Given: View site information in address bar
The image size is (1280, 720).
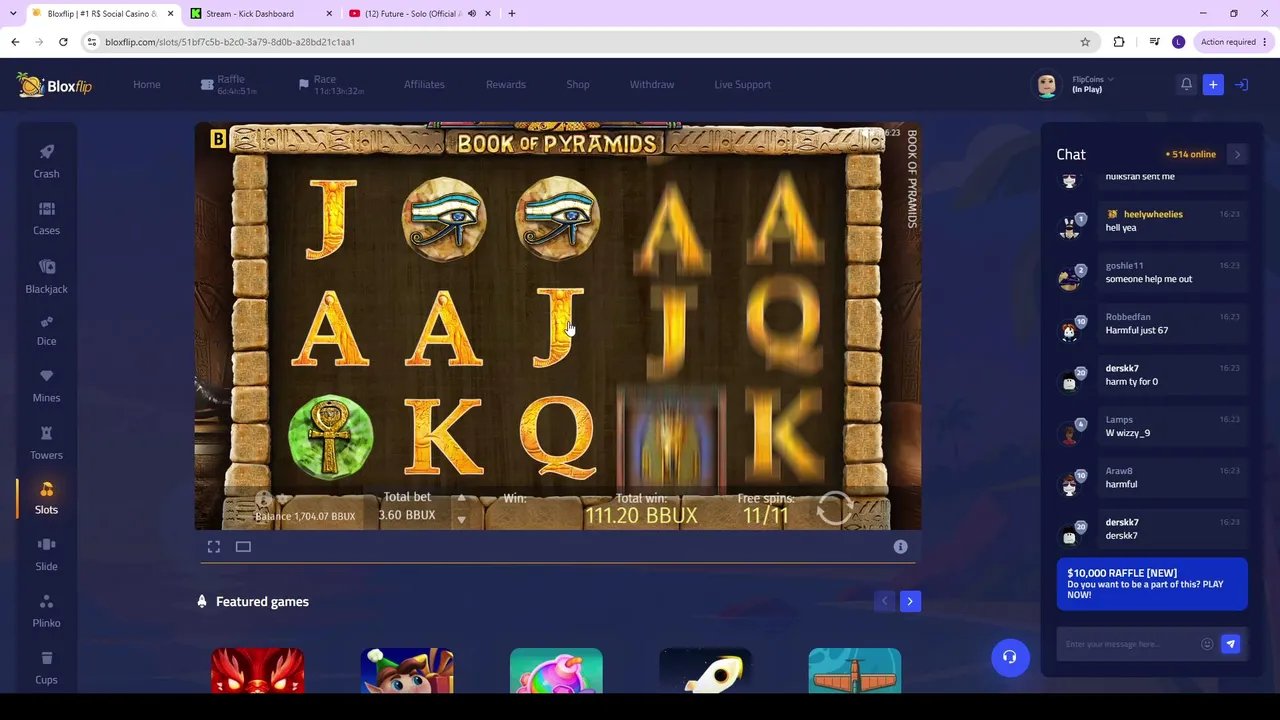Looking at the screenshot, I should (92, 42).
